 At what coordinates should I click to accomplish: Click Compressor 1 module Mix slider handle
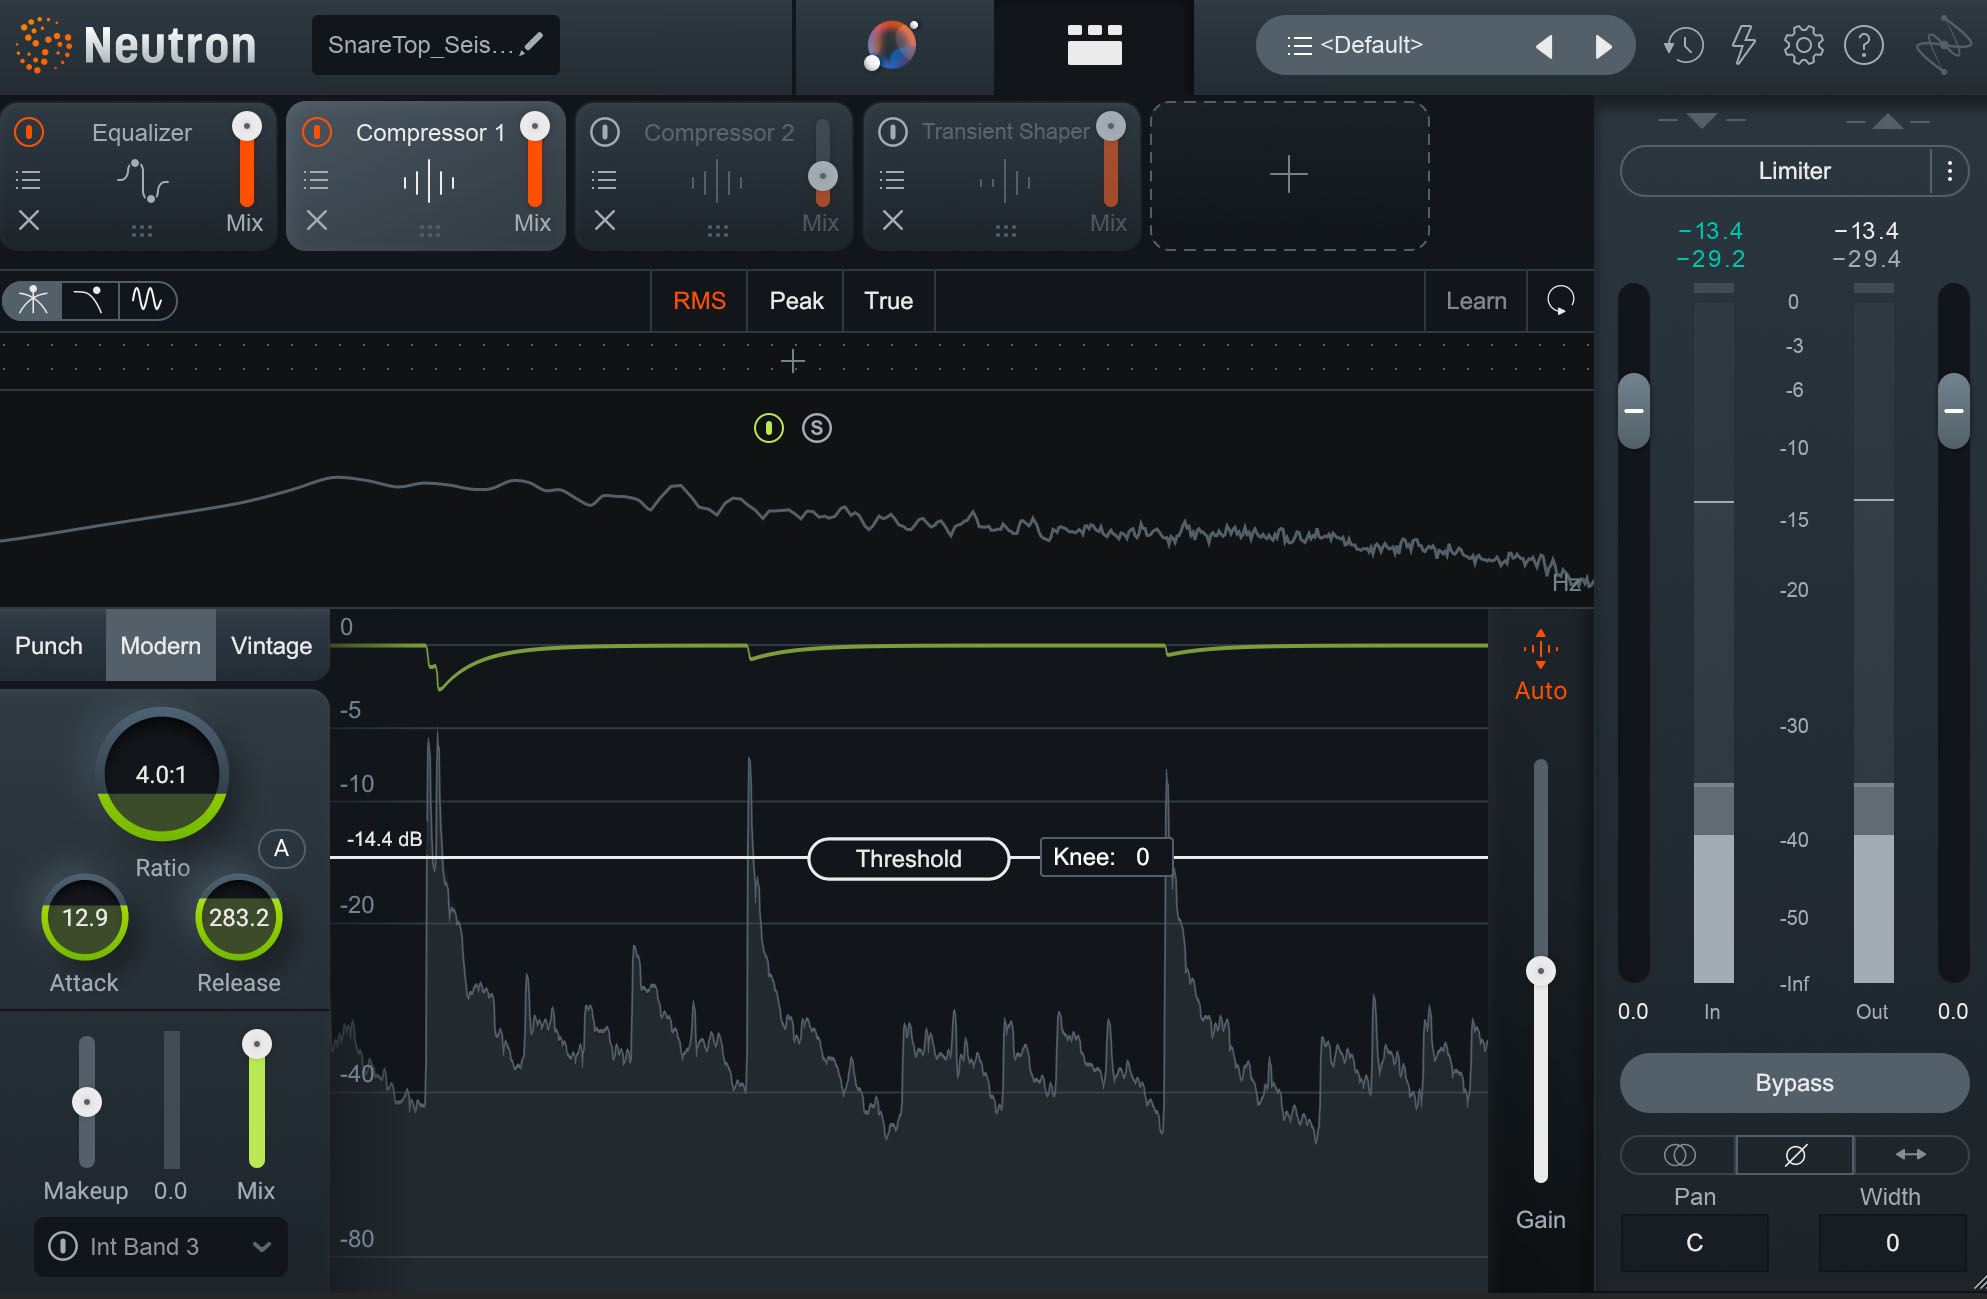pyautogui.click(x=535, y=126)
